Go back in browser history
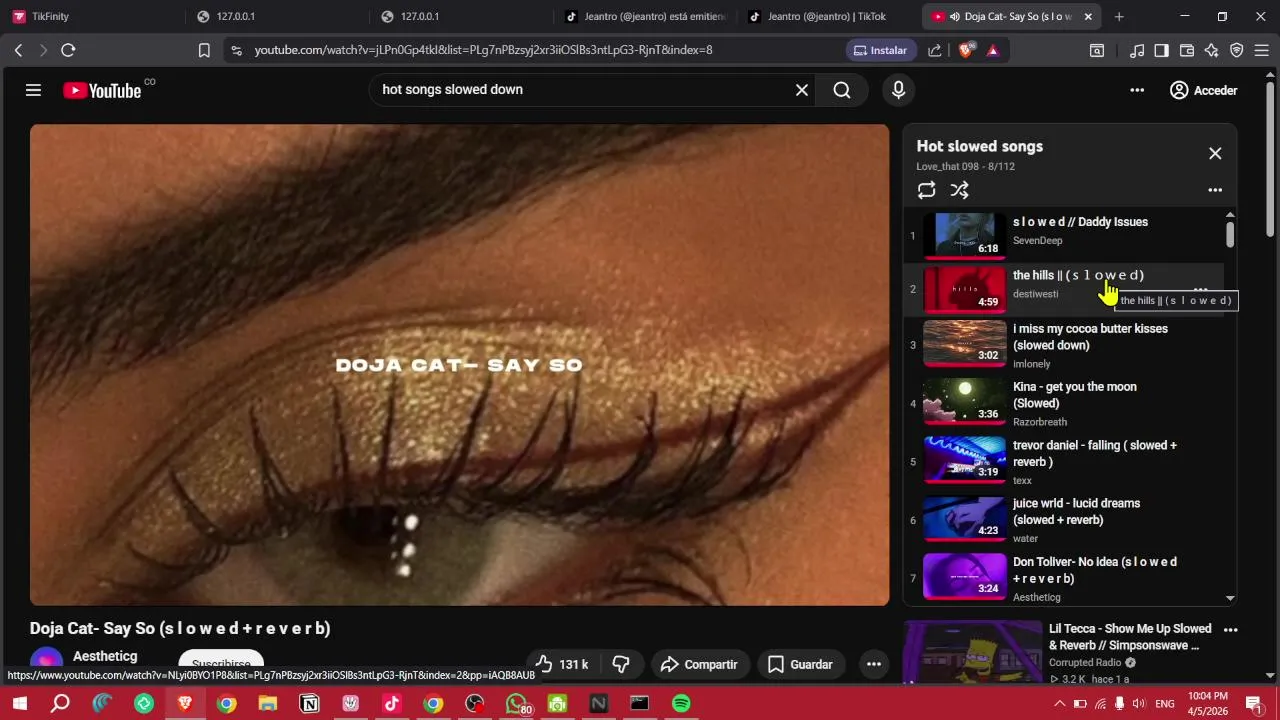Image resolution: width=1280 pixels, height=720 pixels. click(18, 50)
